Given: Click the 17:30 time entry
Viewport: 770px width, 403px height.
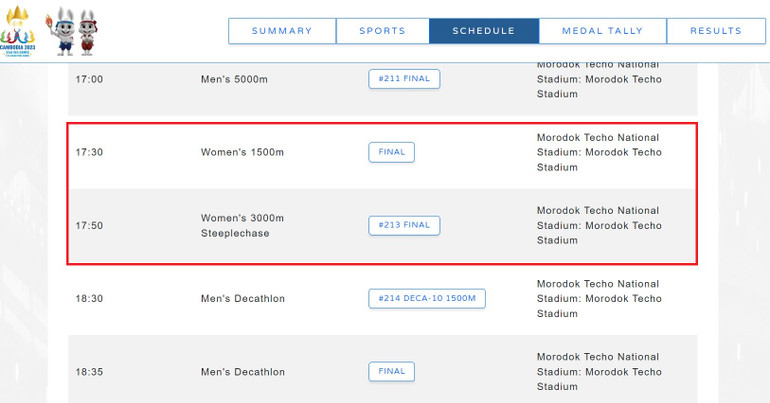Looking at the screenshot, I should coord(89,152).
